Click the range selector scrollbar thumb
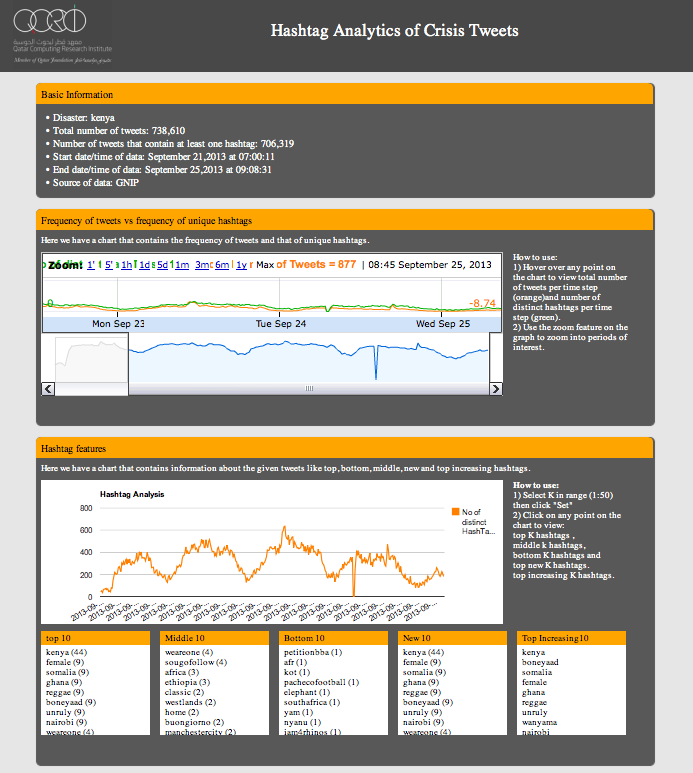This screenshot has height=773, width=693. (308, 388)
